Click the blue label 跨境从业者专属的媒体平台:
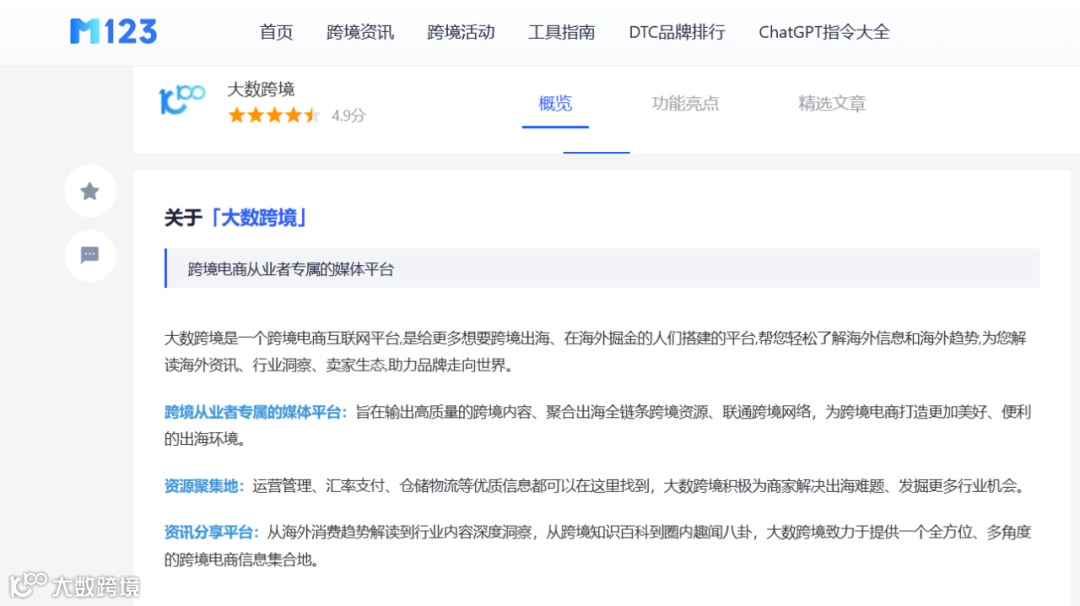This screenshot has width=1080, height=606. (x=256, y=412)
